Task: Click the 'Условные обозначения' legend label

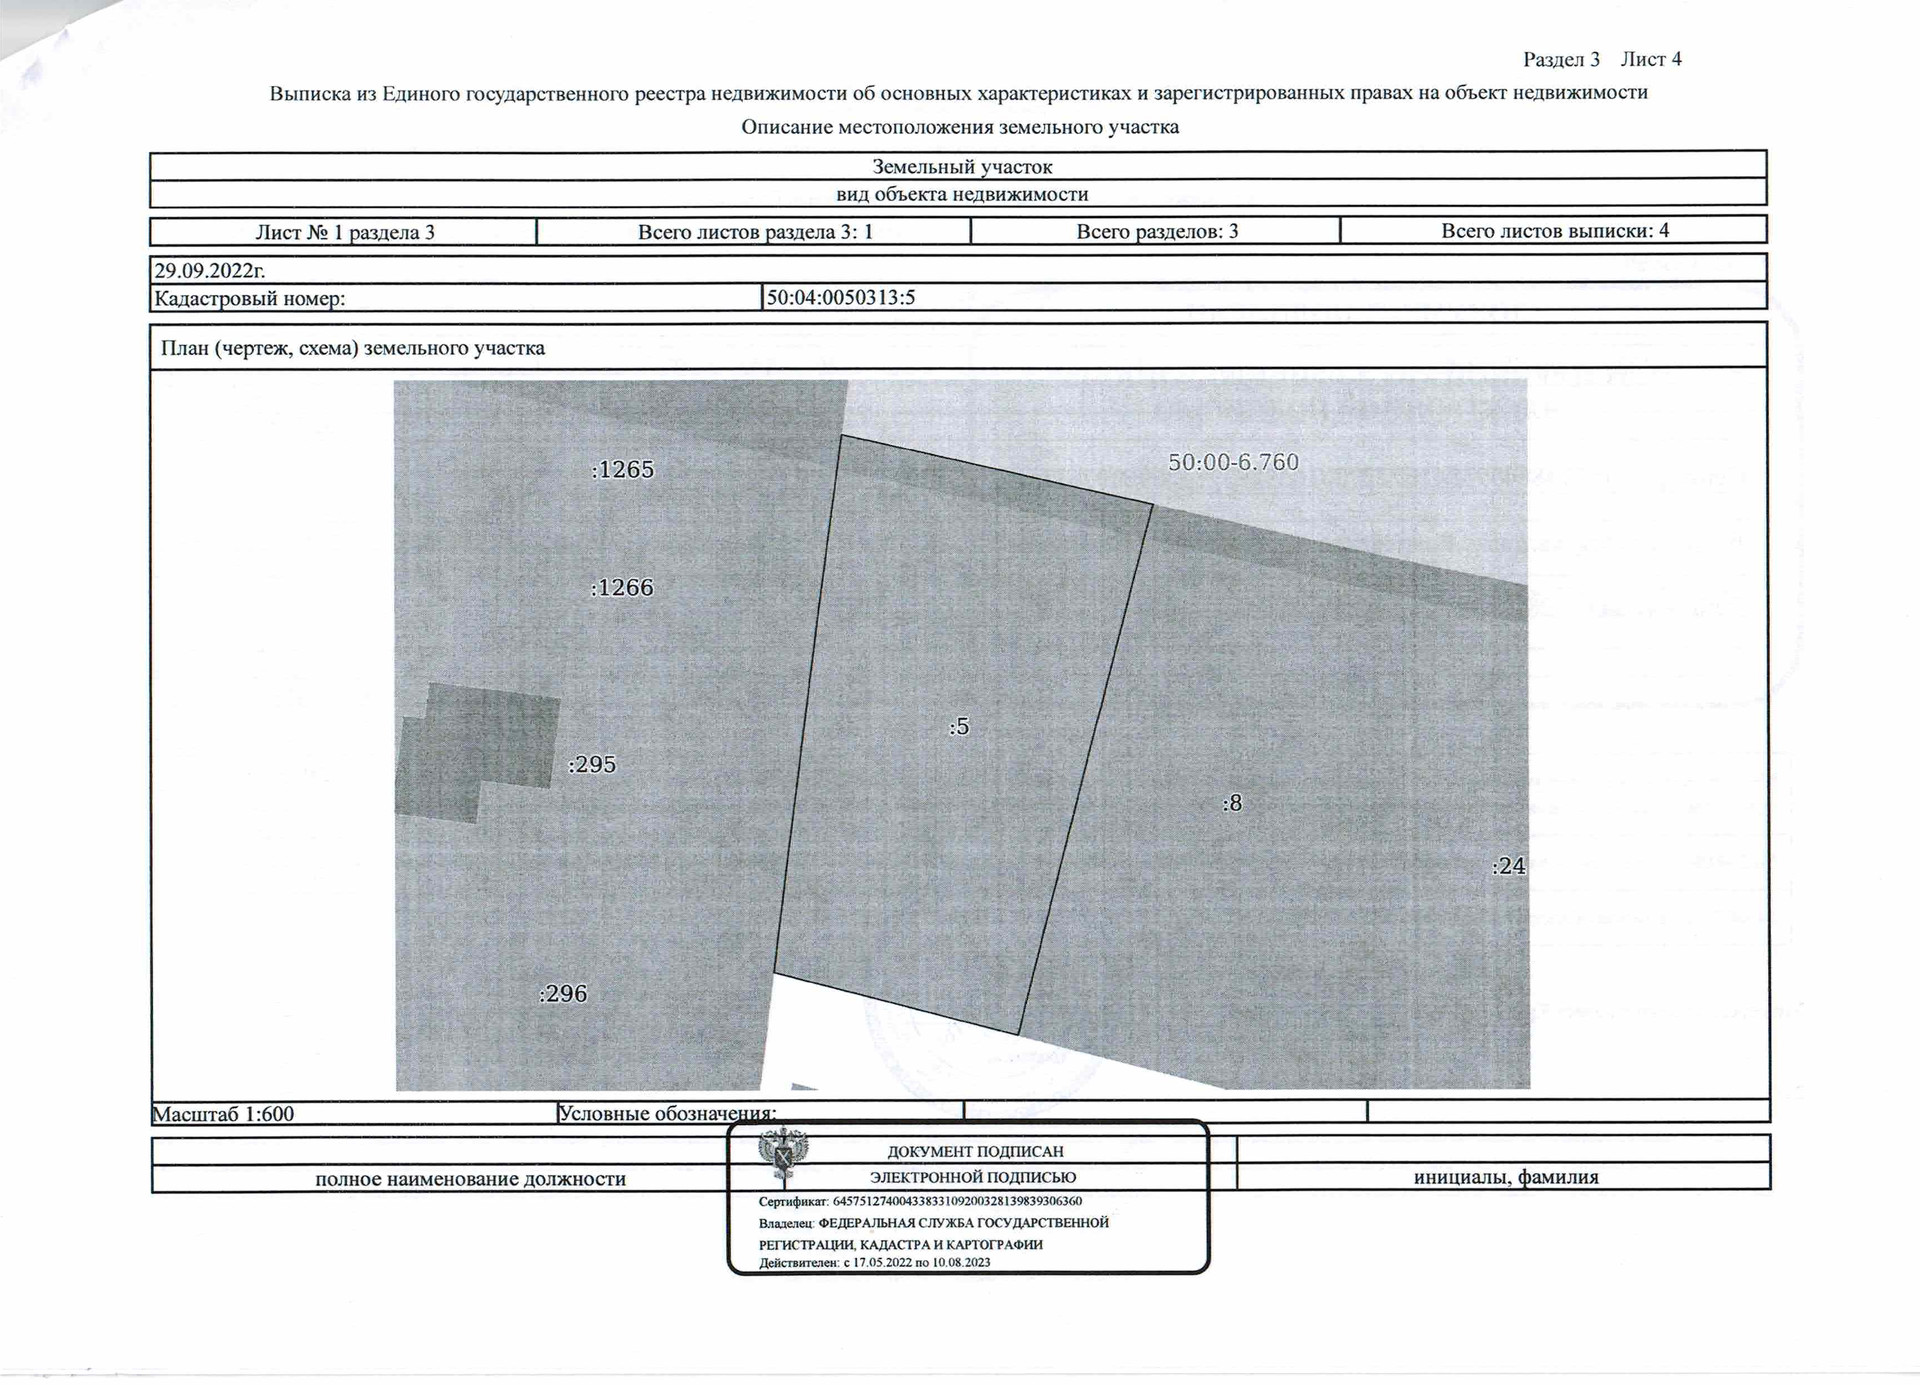Action: 666,1113
